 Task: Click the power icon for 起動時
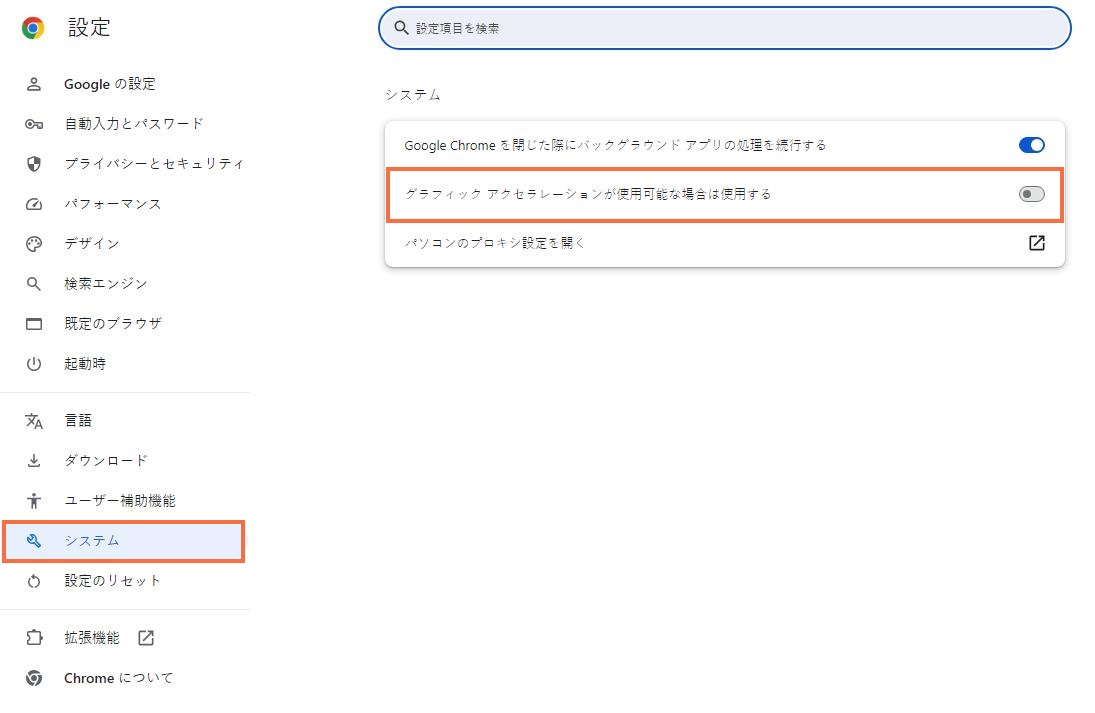pyautogui.click(x=34, y=364)
